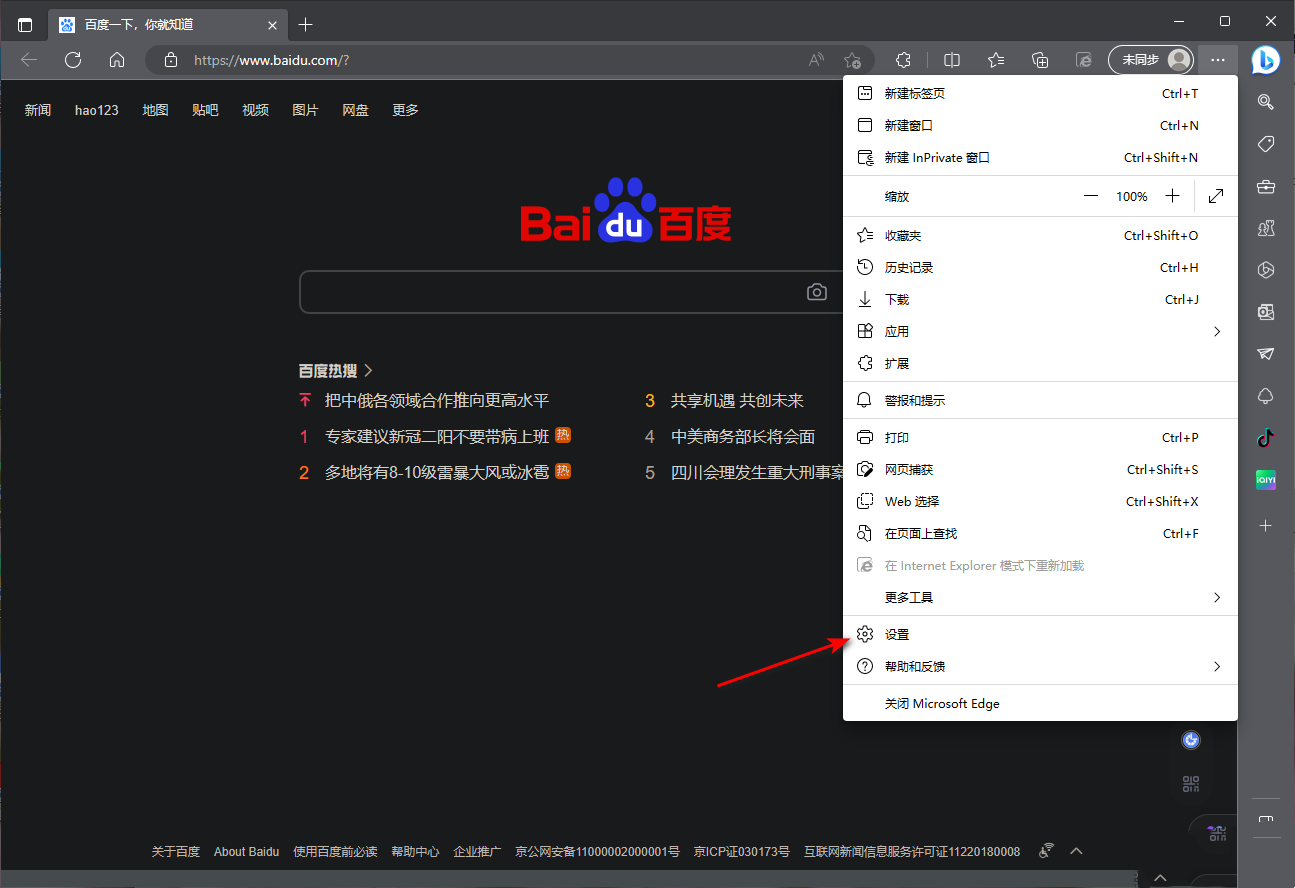
Task: Click the padlock site info icon
Action: 171,60
